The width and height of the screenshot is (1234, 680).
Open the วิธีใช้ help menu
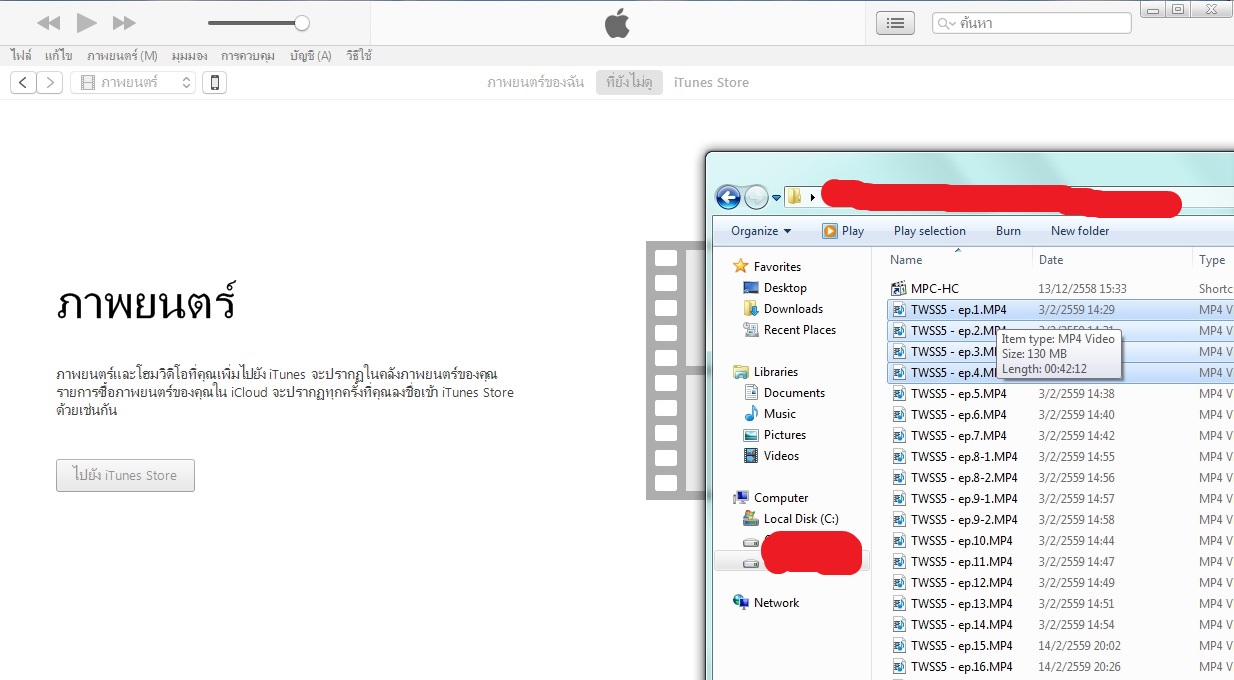pos(359,56)
